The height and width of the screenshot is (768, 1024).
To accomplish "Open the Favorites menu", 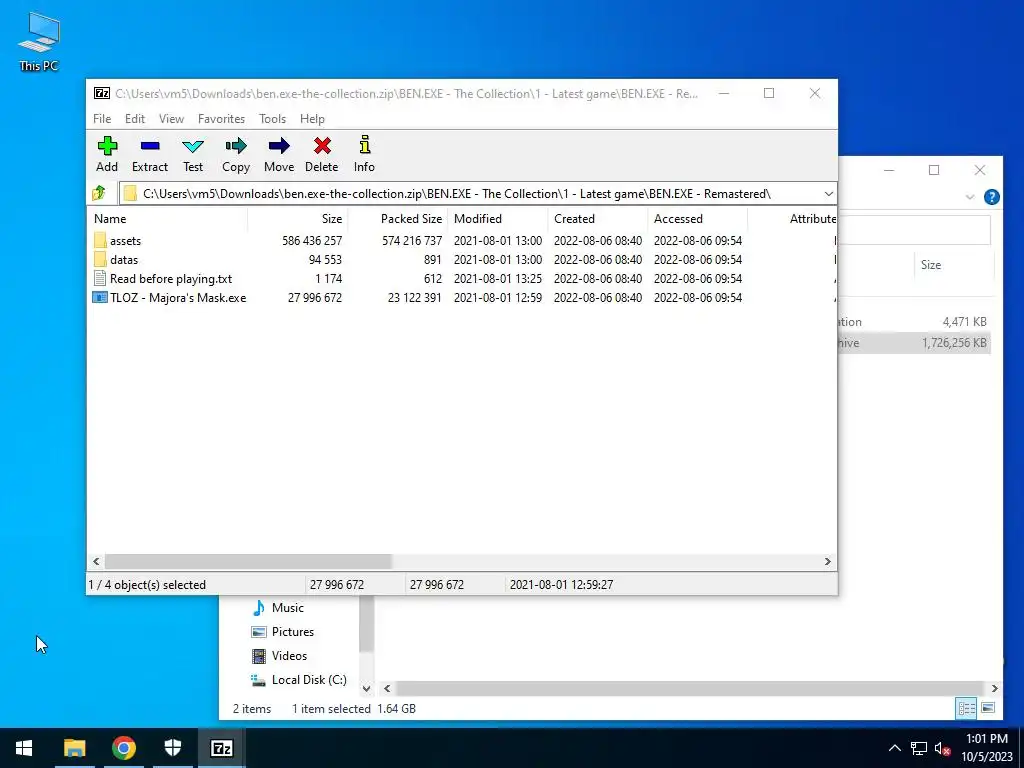I will tap(221, 119).
